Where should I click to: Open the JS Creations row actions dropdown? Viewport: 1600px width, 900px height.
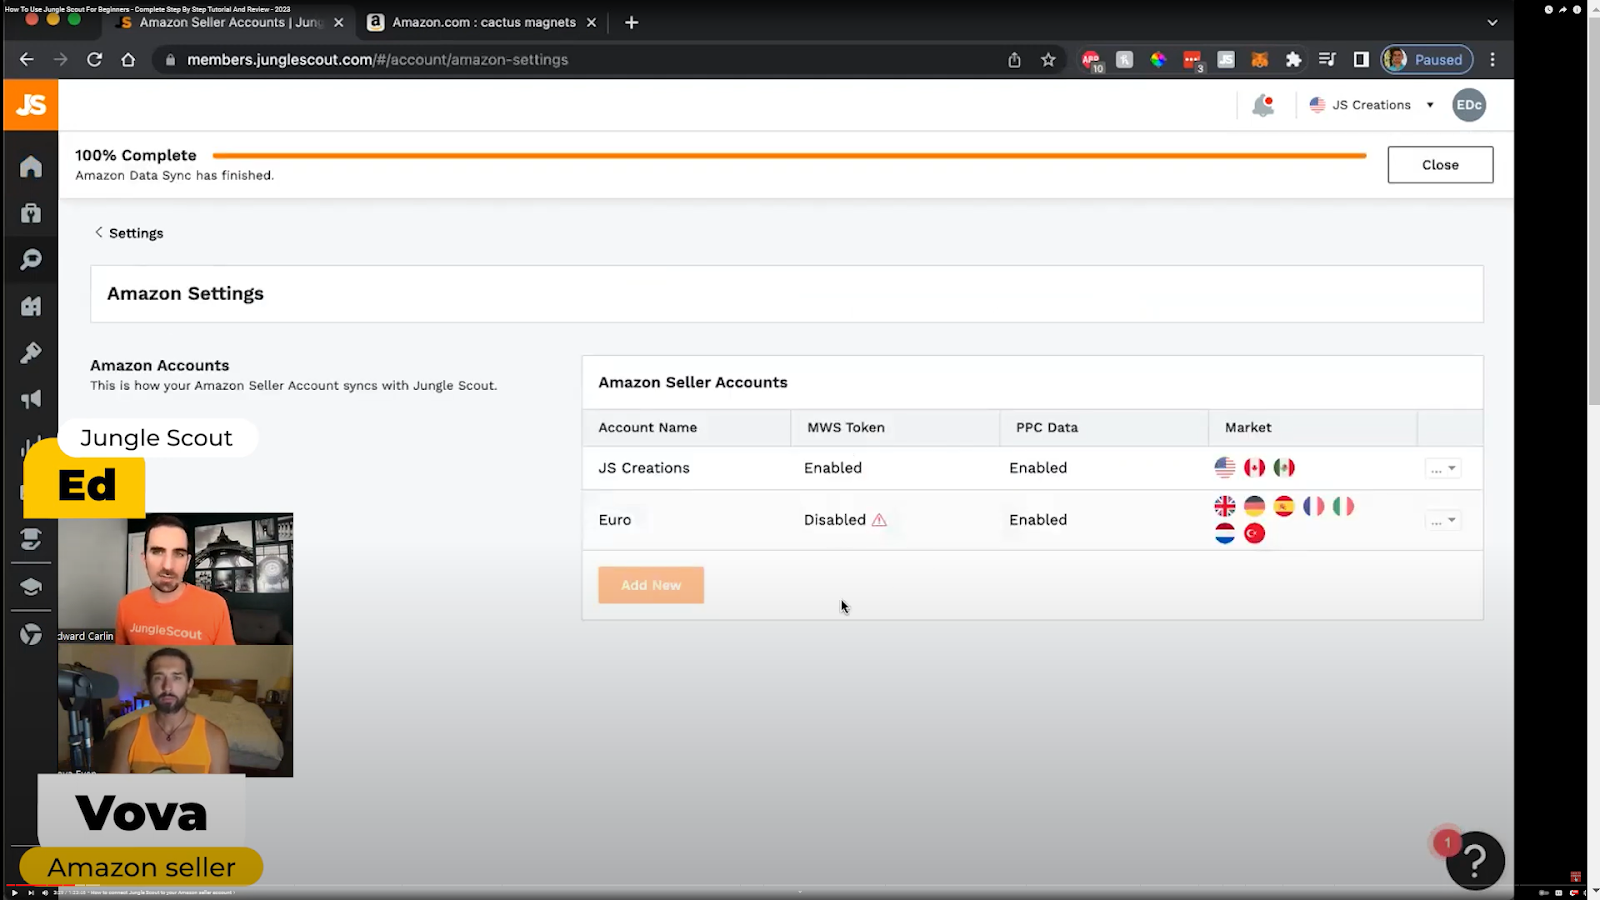1443,468
